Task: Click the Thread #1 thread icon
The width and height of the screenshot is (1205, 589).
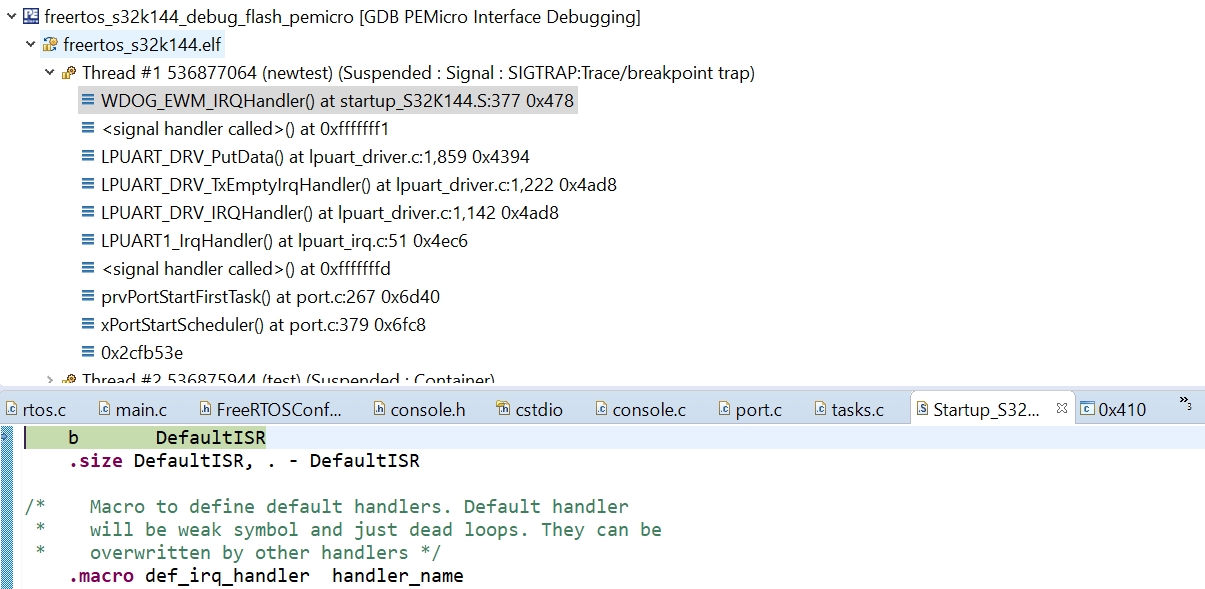Action: (x=69, y=73)
